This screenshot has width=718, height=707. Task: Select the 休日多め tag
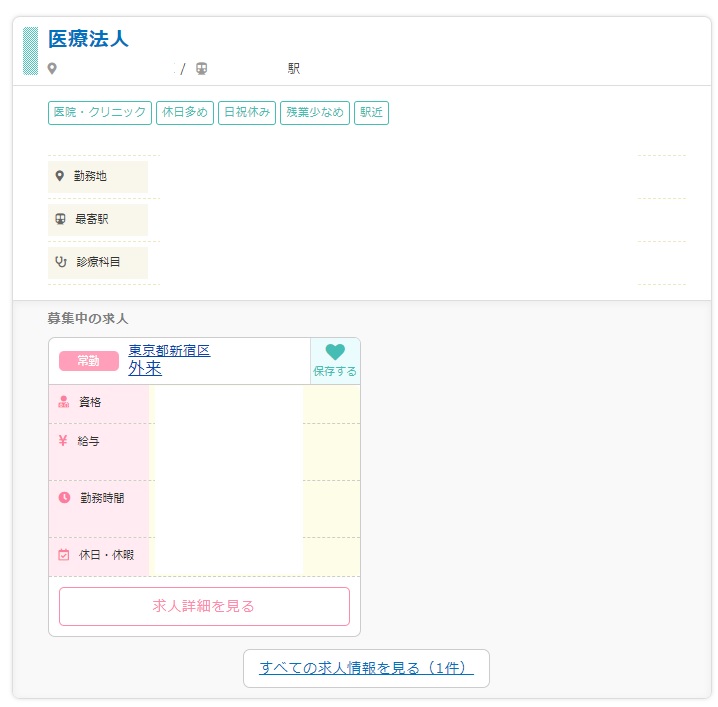tap(185, 113)
